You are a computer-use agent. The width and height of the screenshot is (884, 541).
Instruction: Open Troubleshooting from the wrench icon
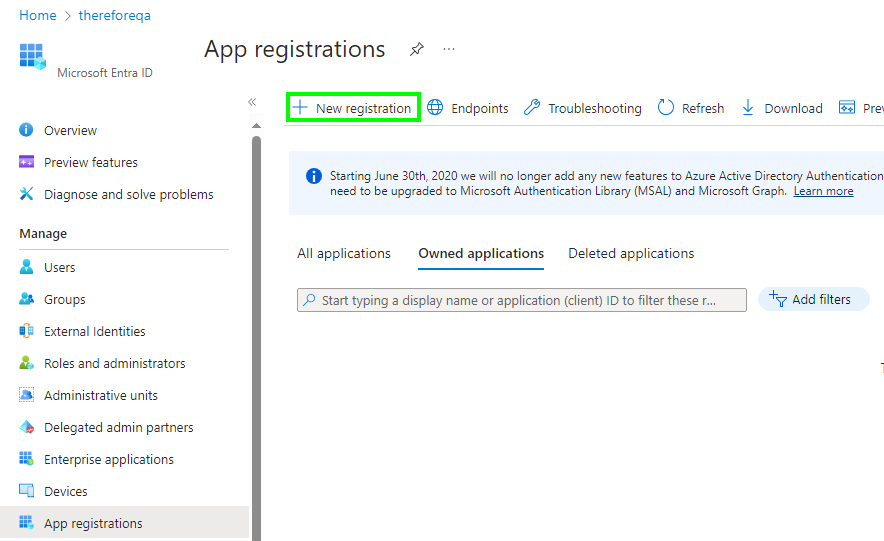[x=532, y=108]
